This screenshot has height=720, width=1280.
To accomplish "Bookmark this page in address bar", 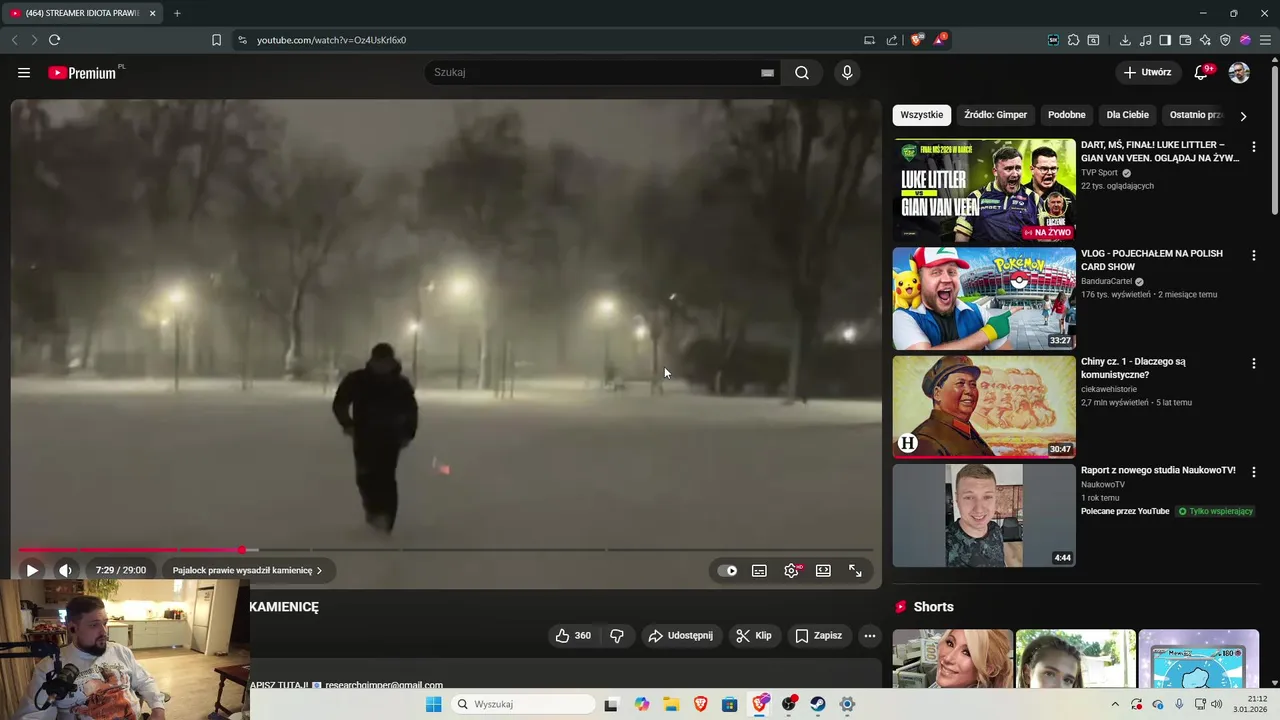I will click(x=216, y=40).
